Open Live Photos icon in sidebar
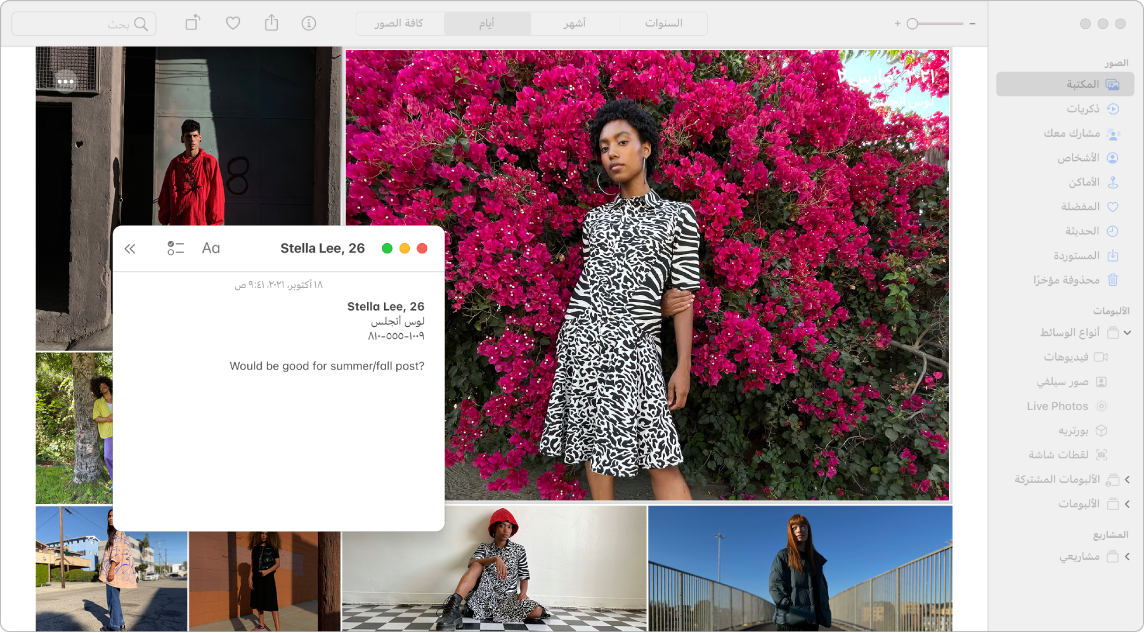Image resolution: width=1144 pixels, height=633 pixels. click(1101, 406)
